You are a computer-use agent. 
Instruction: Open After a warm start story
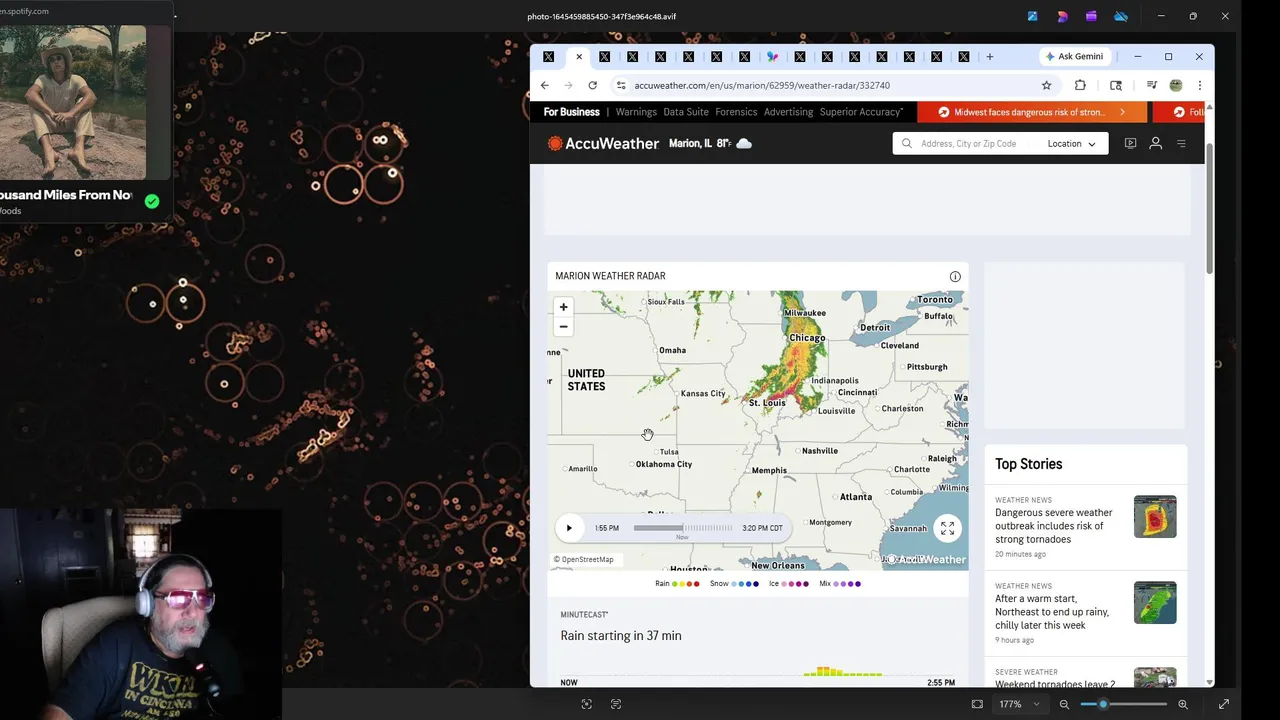point(1051,612)
